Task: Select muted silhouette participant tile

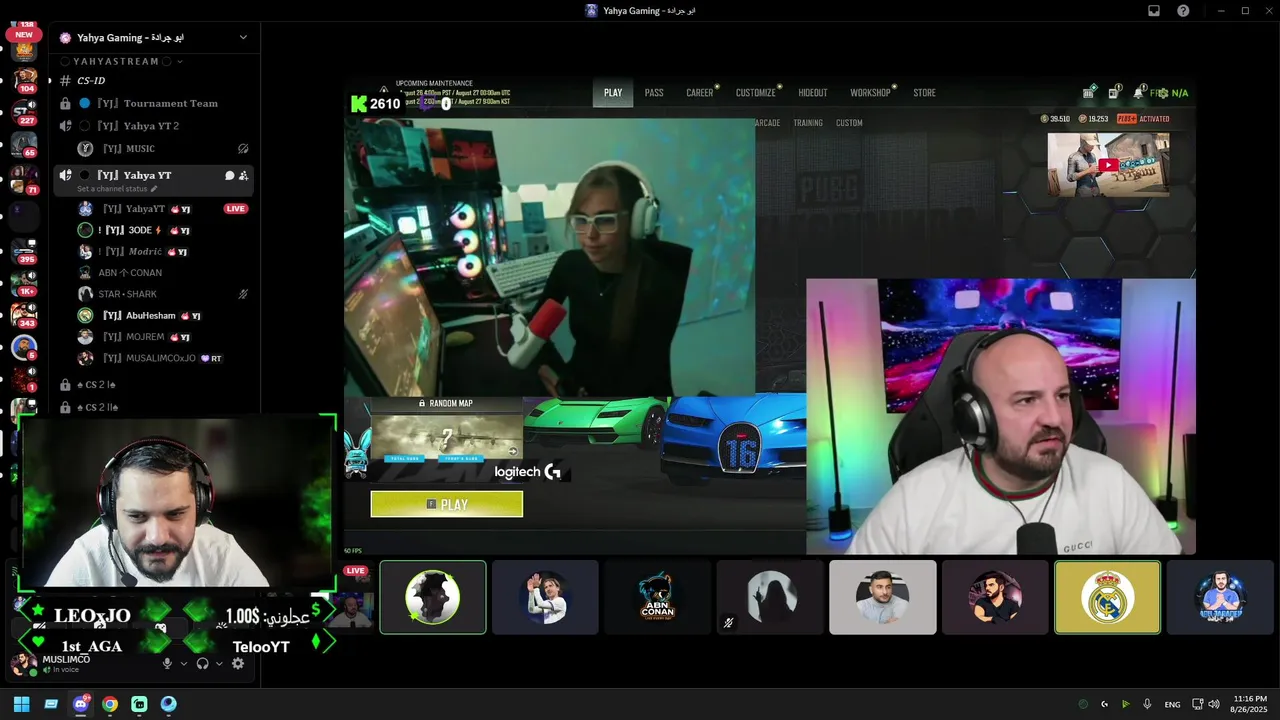Action: tap(770, 597)
